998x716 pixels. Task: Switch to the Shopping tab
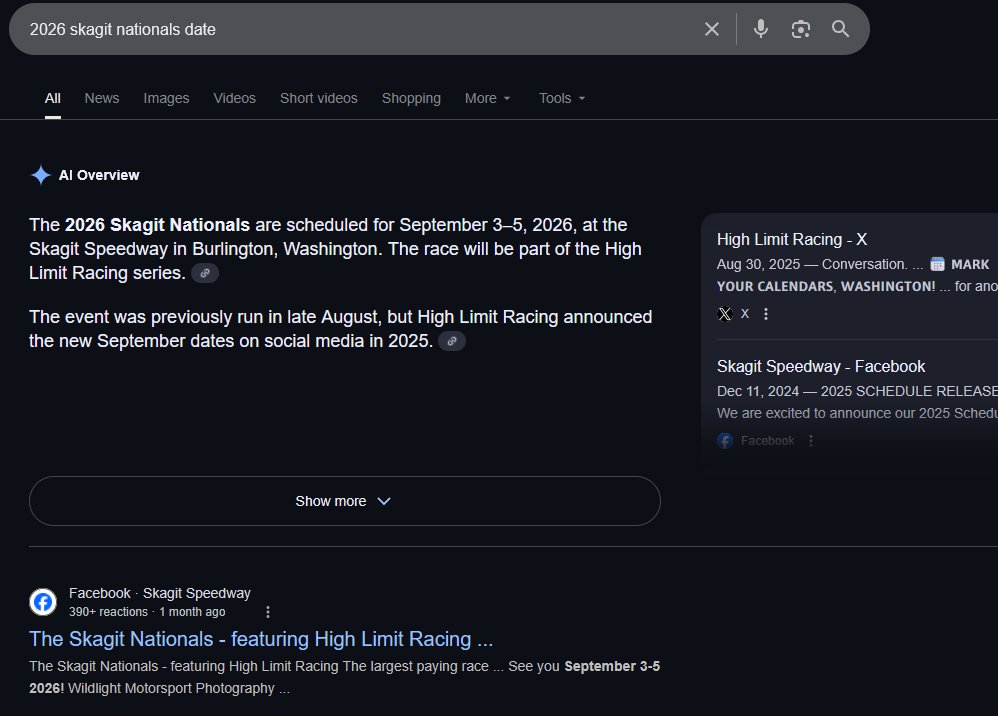click(411, 98)
